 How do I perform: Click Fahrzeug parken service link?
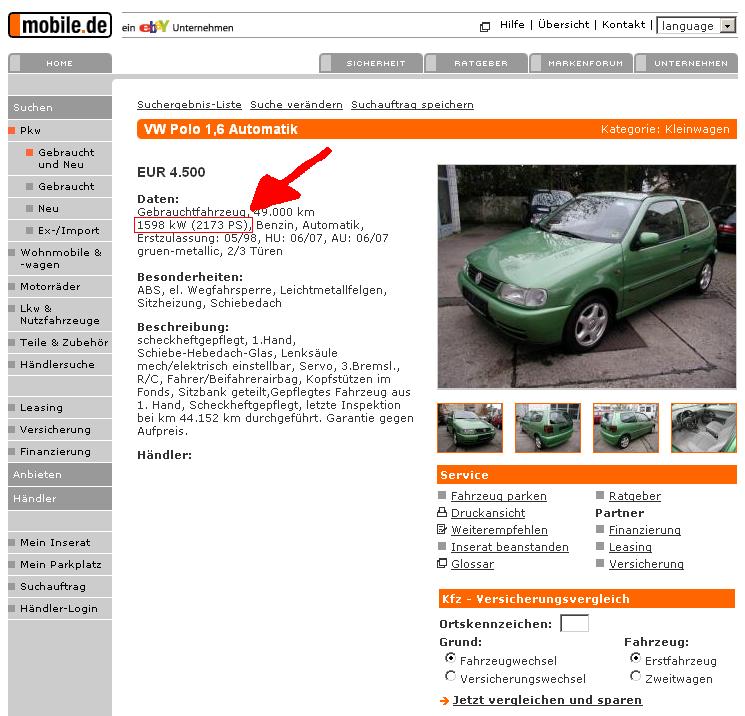499,496
